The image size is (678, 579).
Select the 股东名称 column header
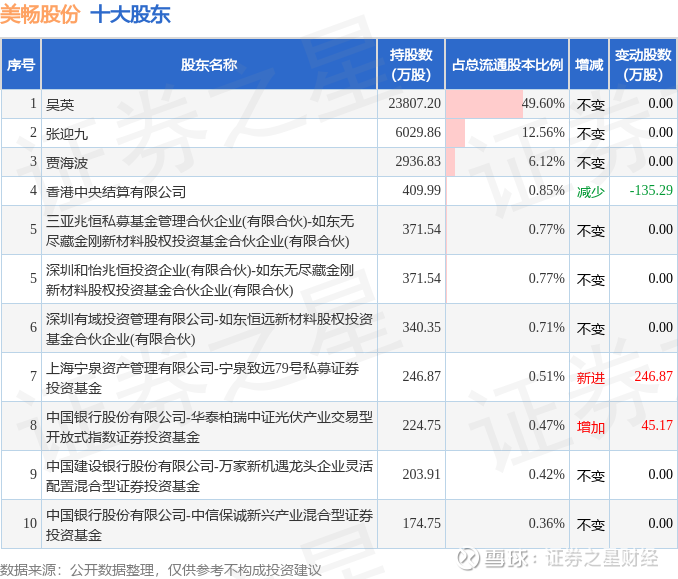tap(209, 64)
